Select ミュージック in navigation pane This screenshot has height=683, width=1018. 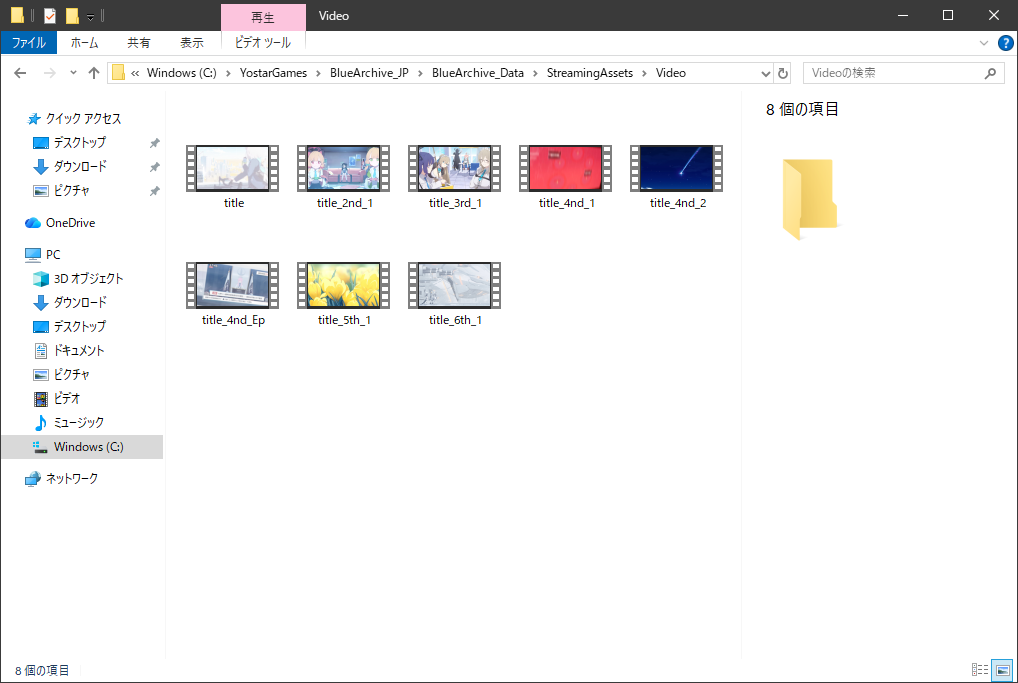click(78, 423)
